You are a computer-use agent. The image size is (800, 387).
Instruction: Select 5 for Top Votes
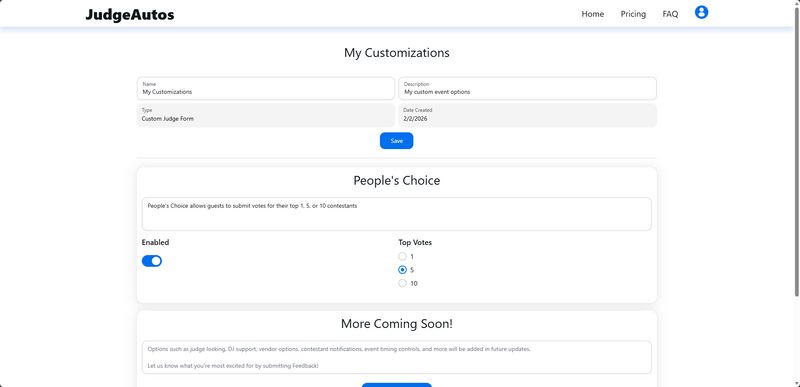(x=403, y=270)
